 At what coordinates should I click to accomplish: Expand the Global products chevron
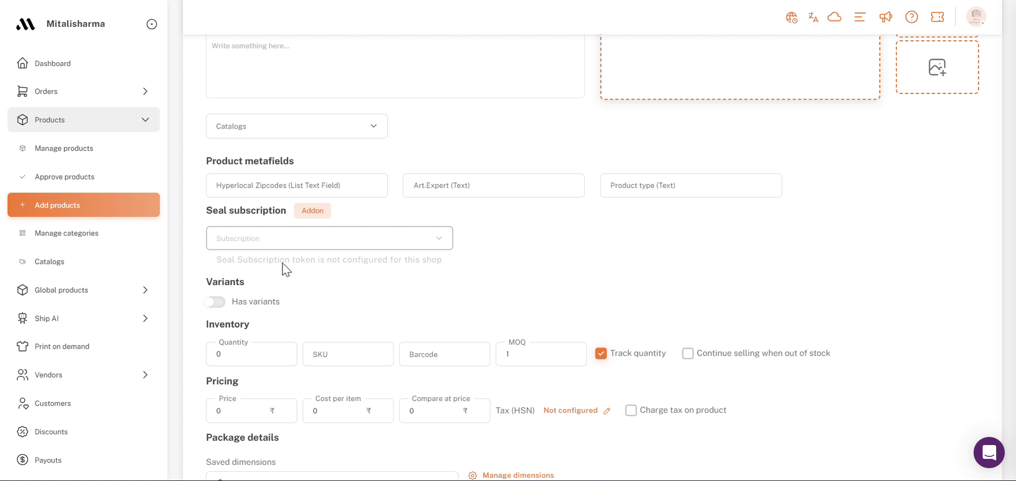coord(145,290)
